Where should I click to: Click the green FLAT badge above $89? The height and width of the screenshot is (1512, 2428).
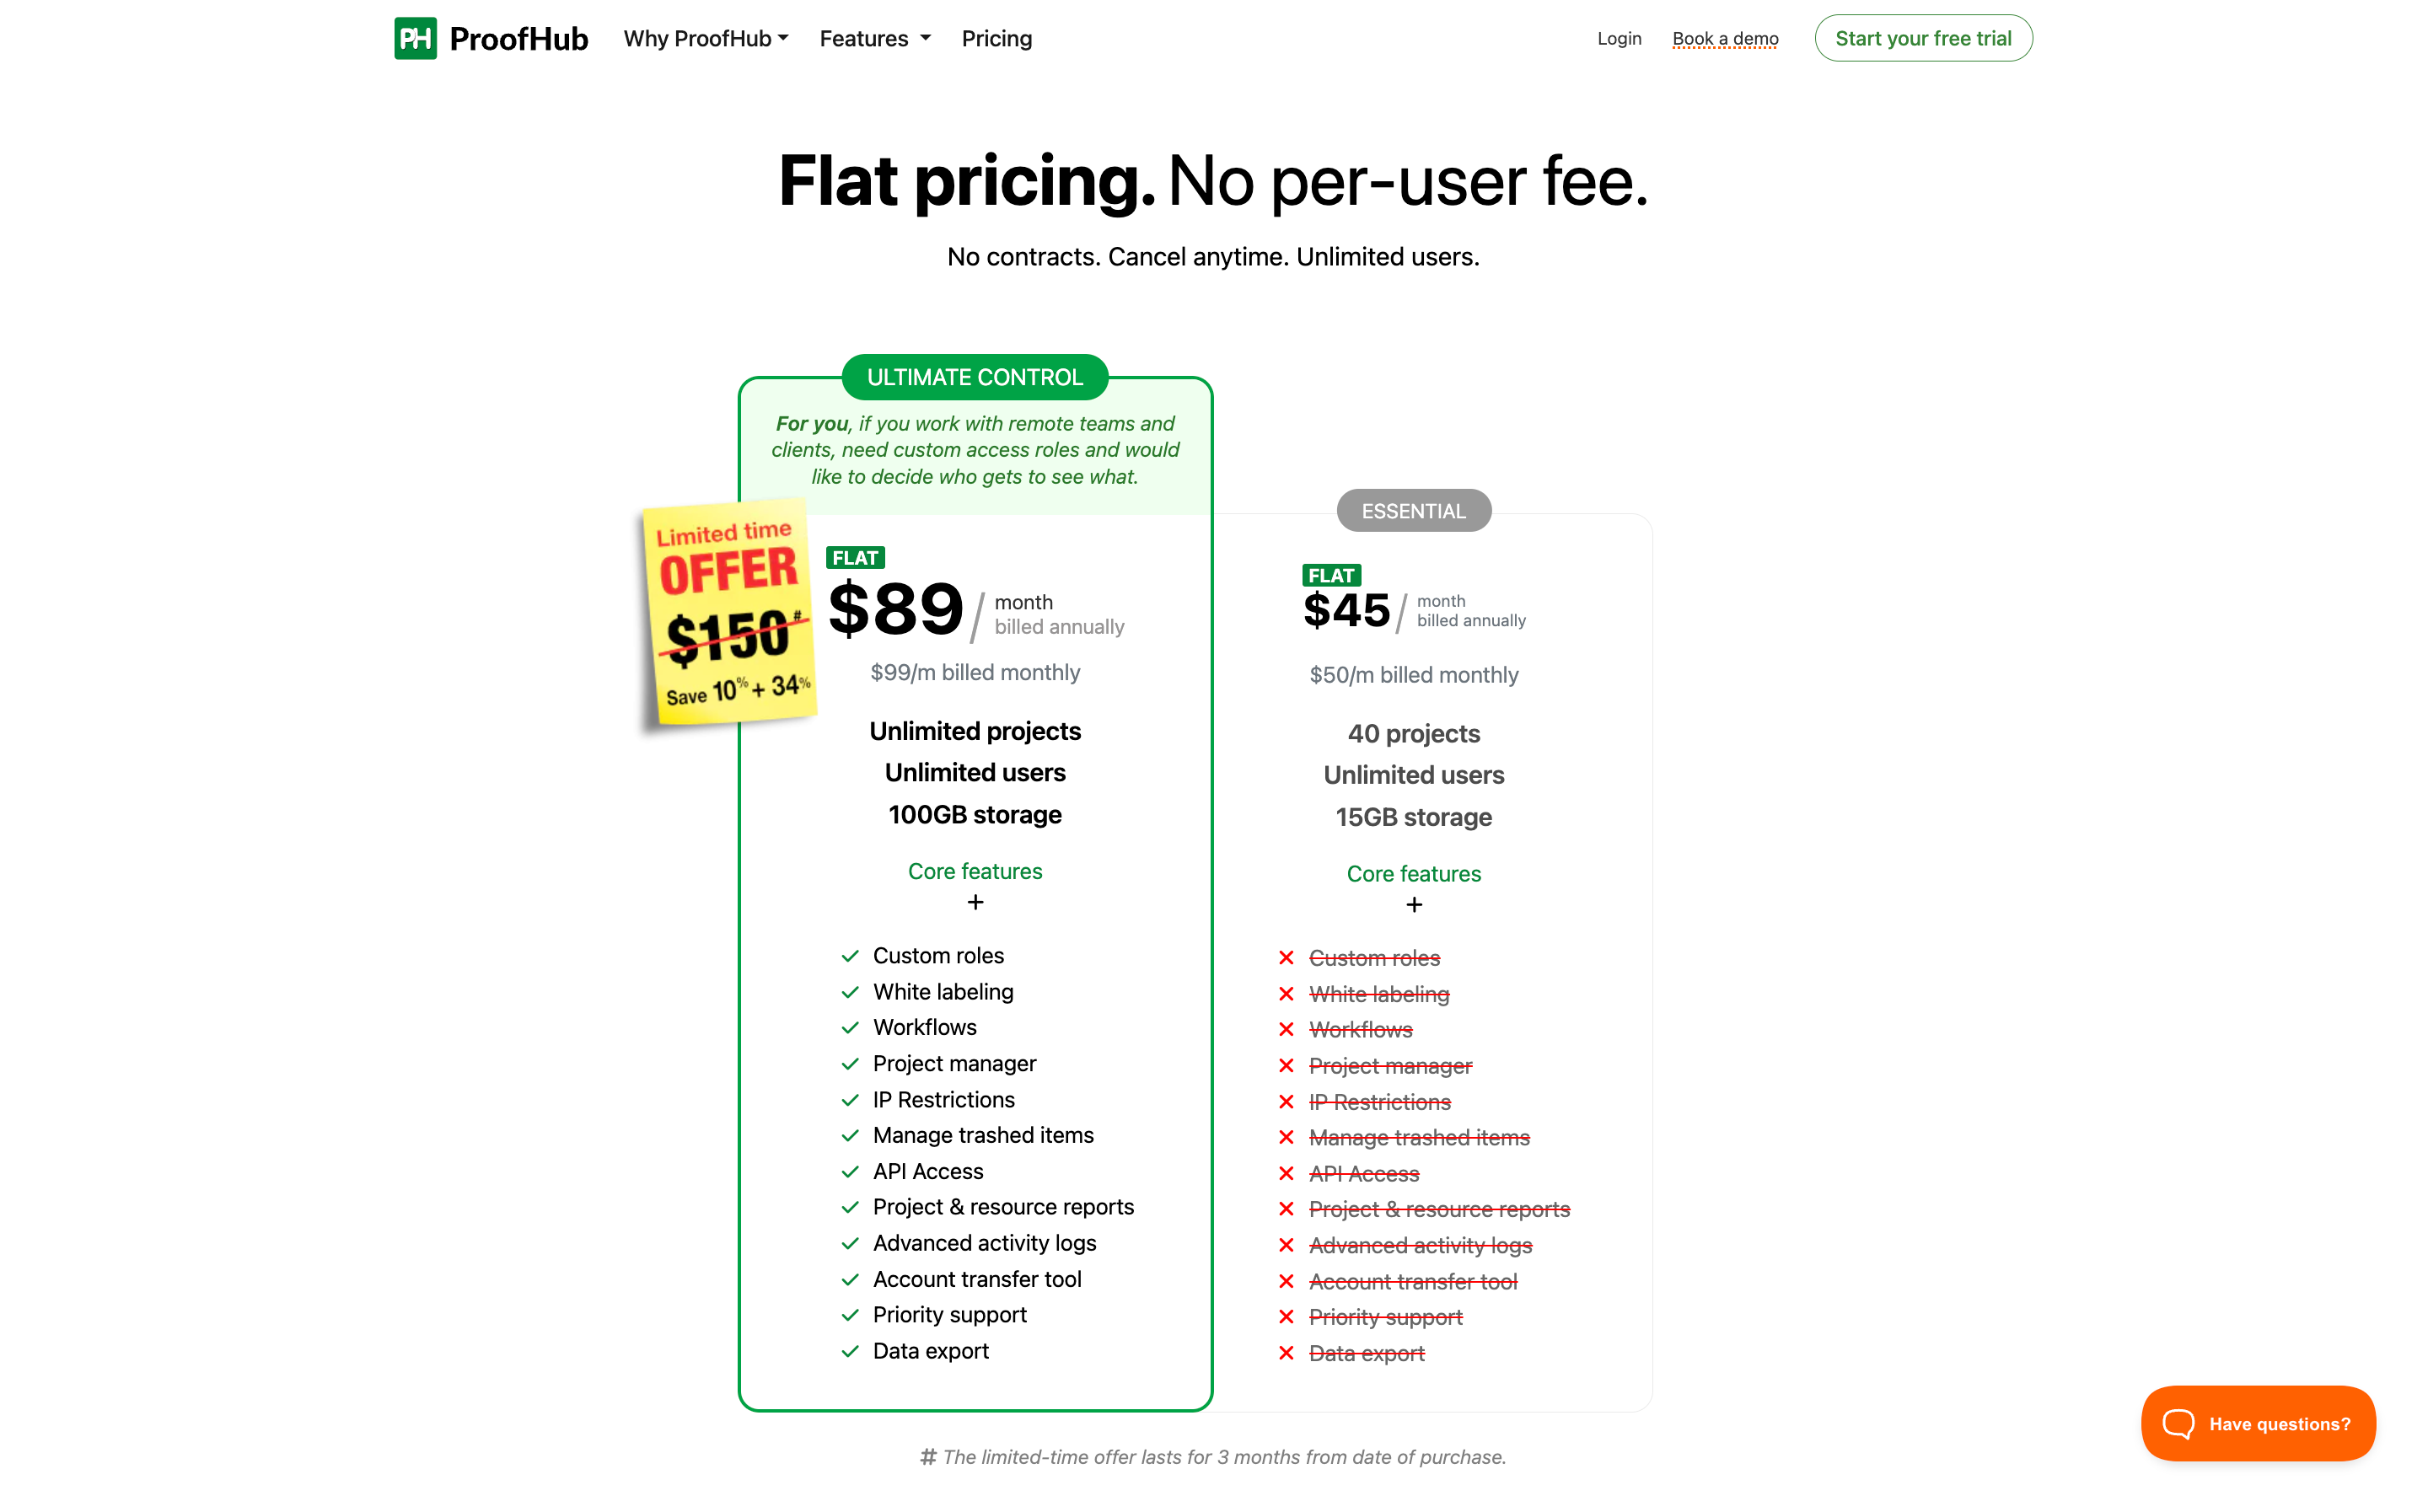(855, 558)
